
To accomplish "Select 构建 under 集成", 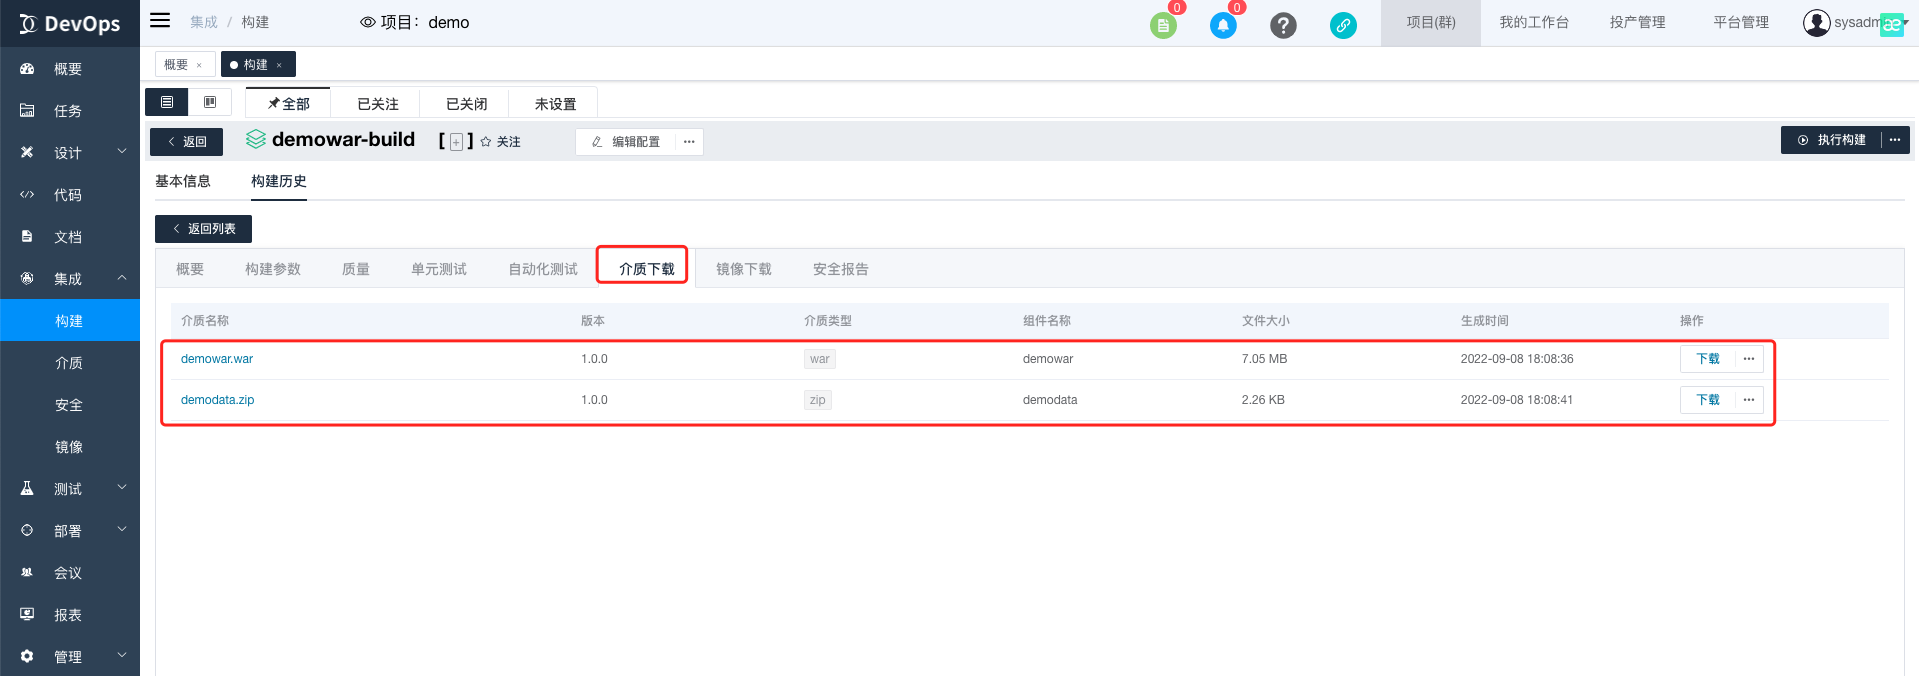I will (70, 321).
